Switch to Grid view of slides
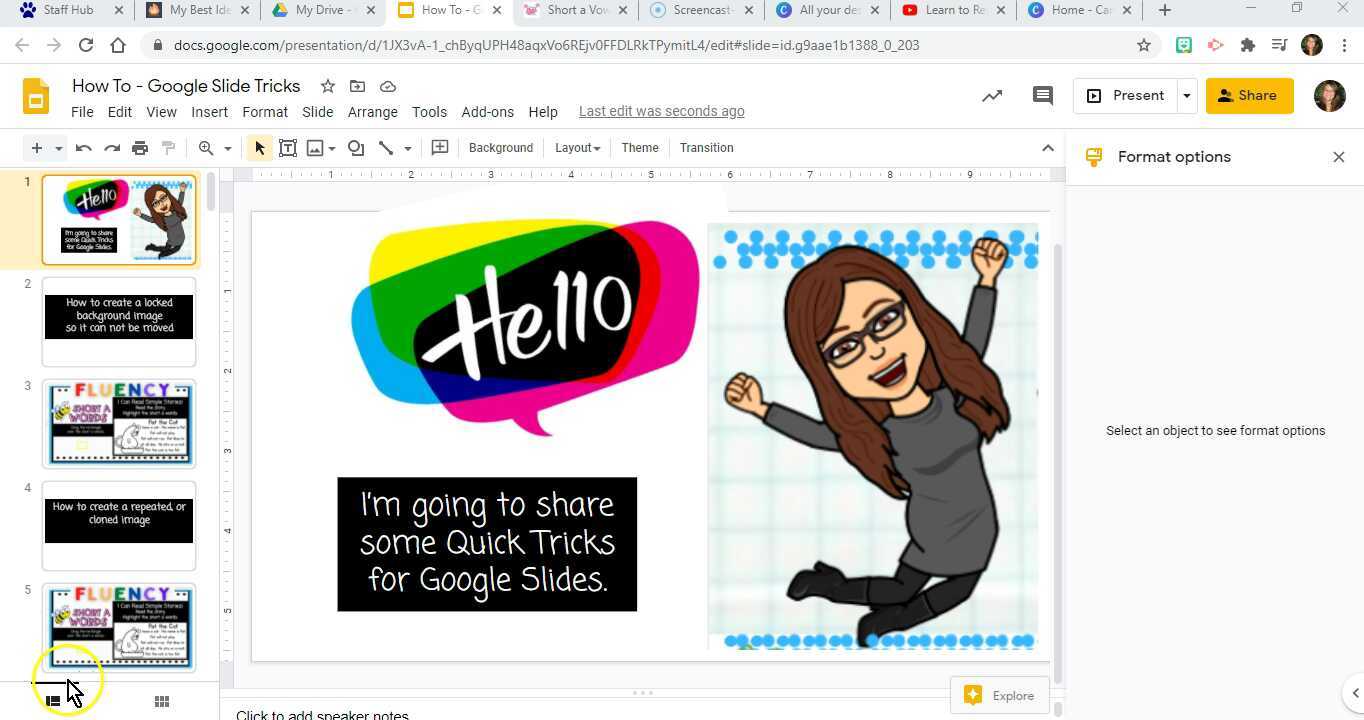Viewport: 1364px width, 720px height. [x=161, y=700]
